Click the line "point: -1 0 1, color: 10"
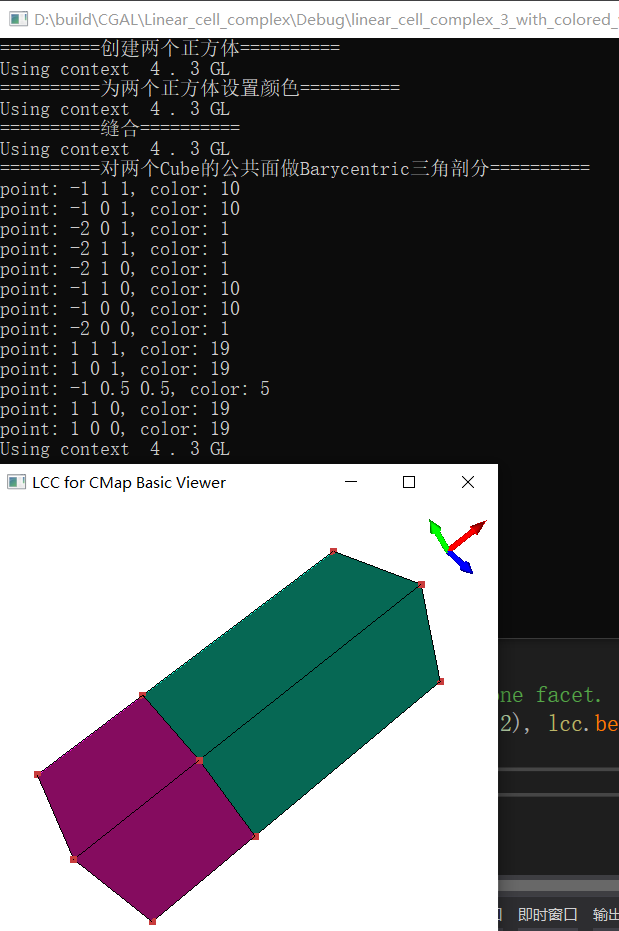The width and height of the screenshot is (619, 931). pos(120,209)
